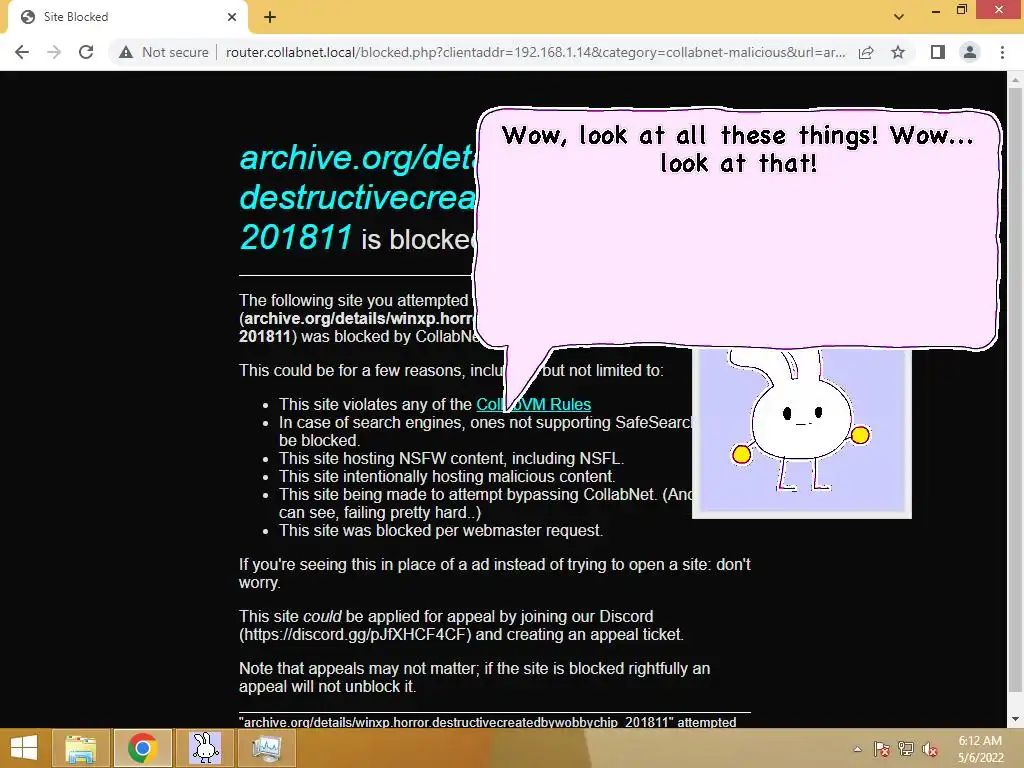Restore down the Chrome window
Image resolution: width=1024 pixels, height=768 pixels.
[961, 10]
